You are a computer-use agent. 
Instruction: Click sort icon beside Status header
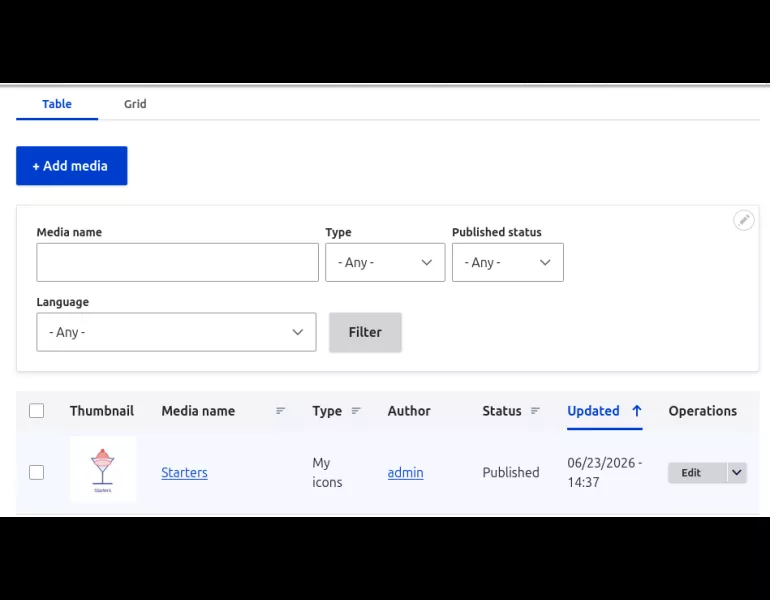coord(535,410)
